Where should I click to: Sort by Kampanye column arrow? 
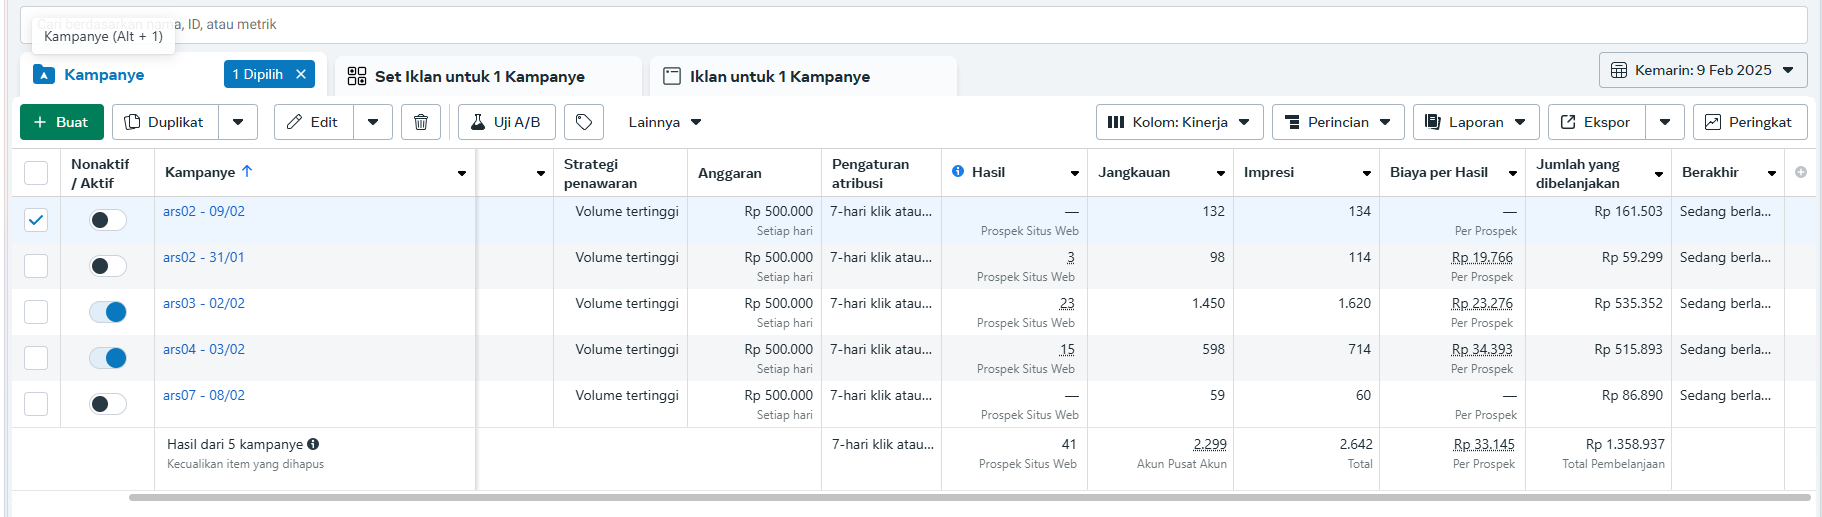tap(247, 171)
